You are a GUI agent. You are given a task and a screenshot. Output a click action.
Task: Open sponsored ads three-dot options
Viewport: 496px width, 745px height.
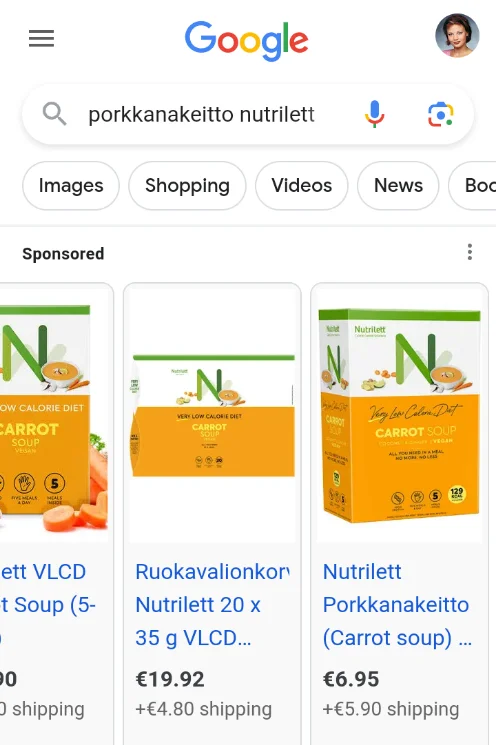(x=469, y=252)
